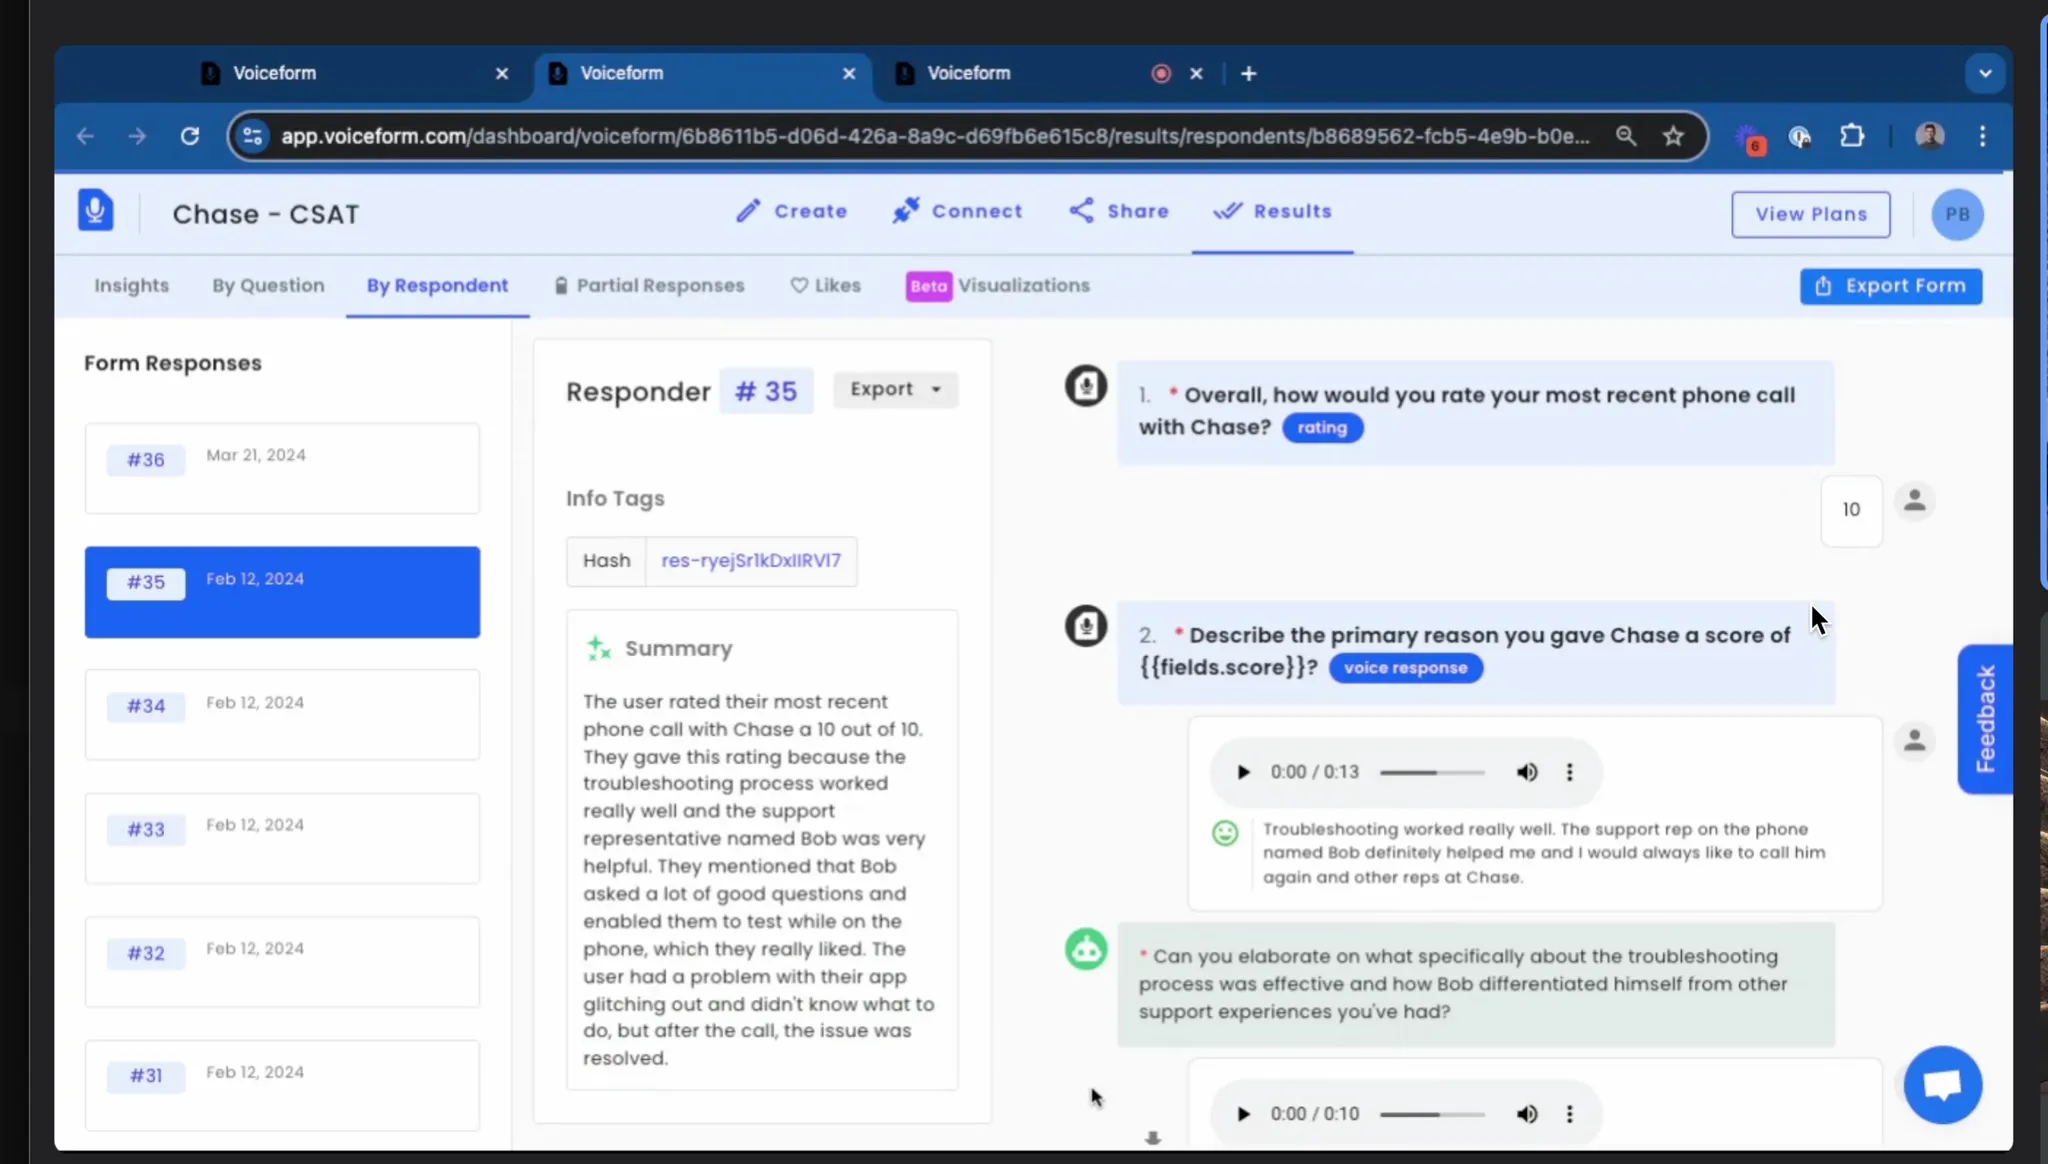
Task: Open the Feedback side tab
Action: 1984,718
